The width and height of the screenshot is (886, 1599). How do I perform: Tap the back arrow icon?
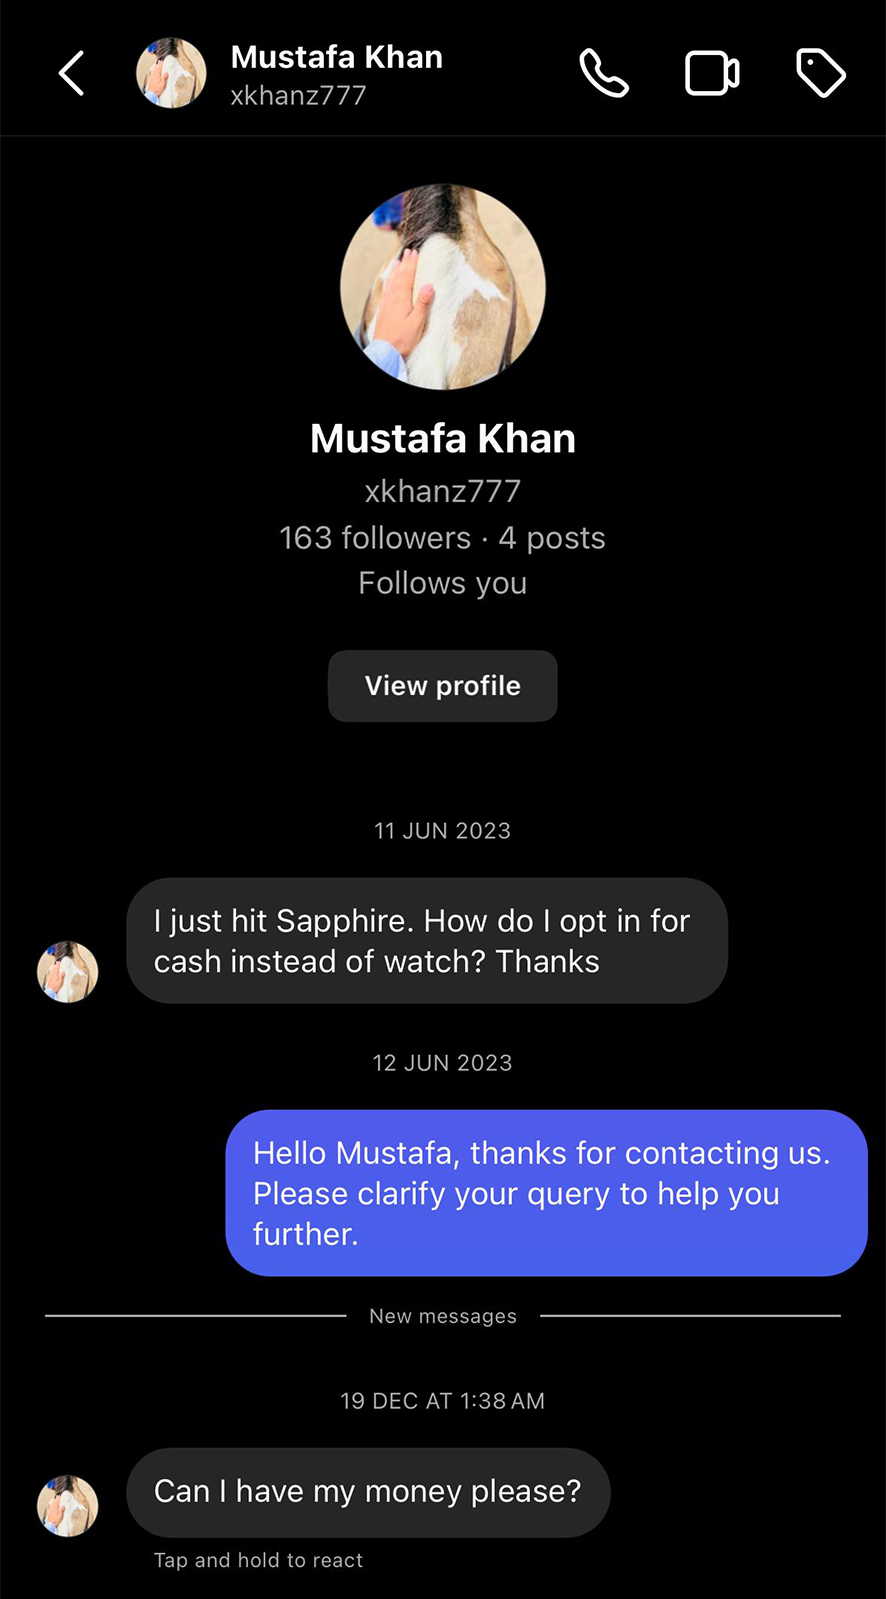click(71, 73)
